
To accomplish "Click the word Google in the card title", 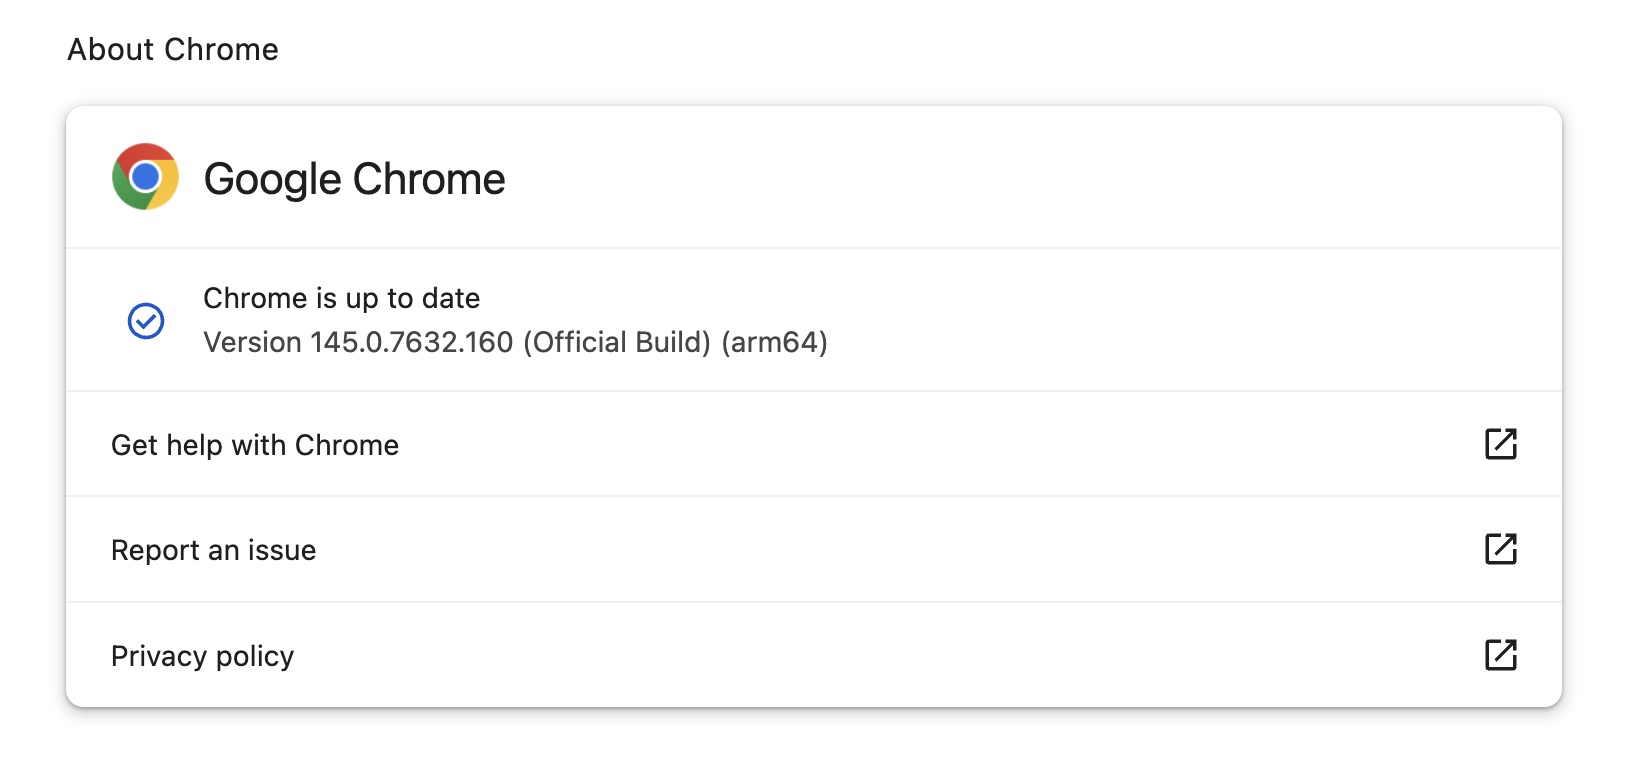I will click(x=272, y=180).
